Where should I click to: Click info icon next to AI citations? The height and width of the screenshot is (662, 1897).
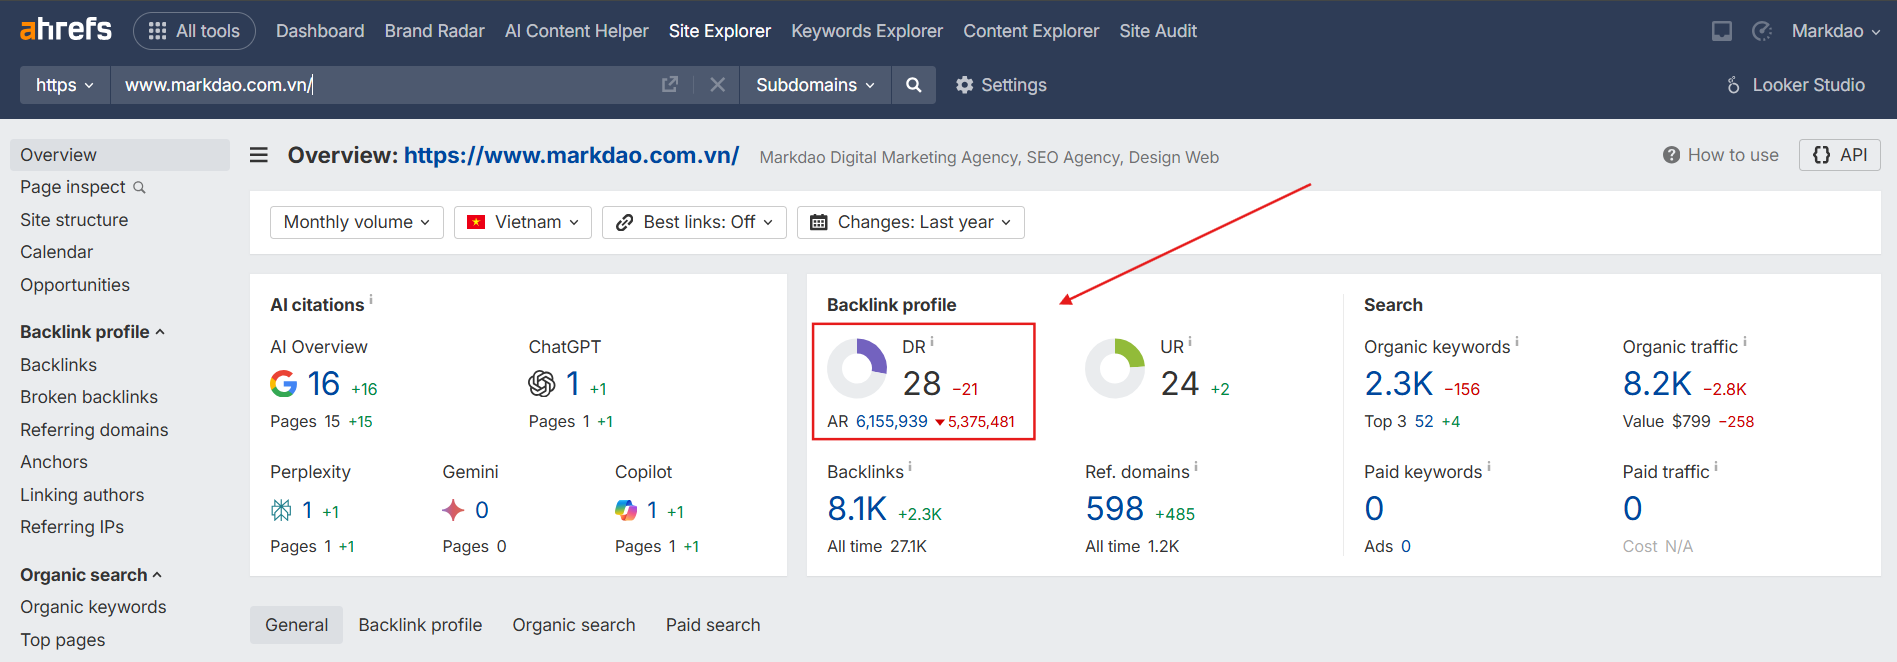click(x=371, y=299)
